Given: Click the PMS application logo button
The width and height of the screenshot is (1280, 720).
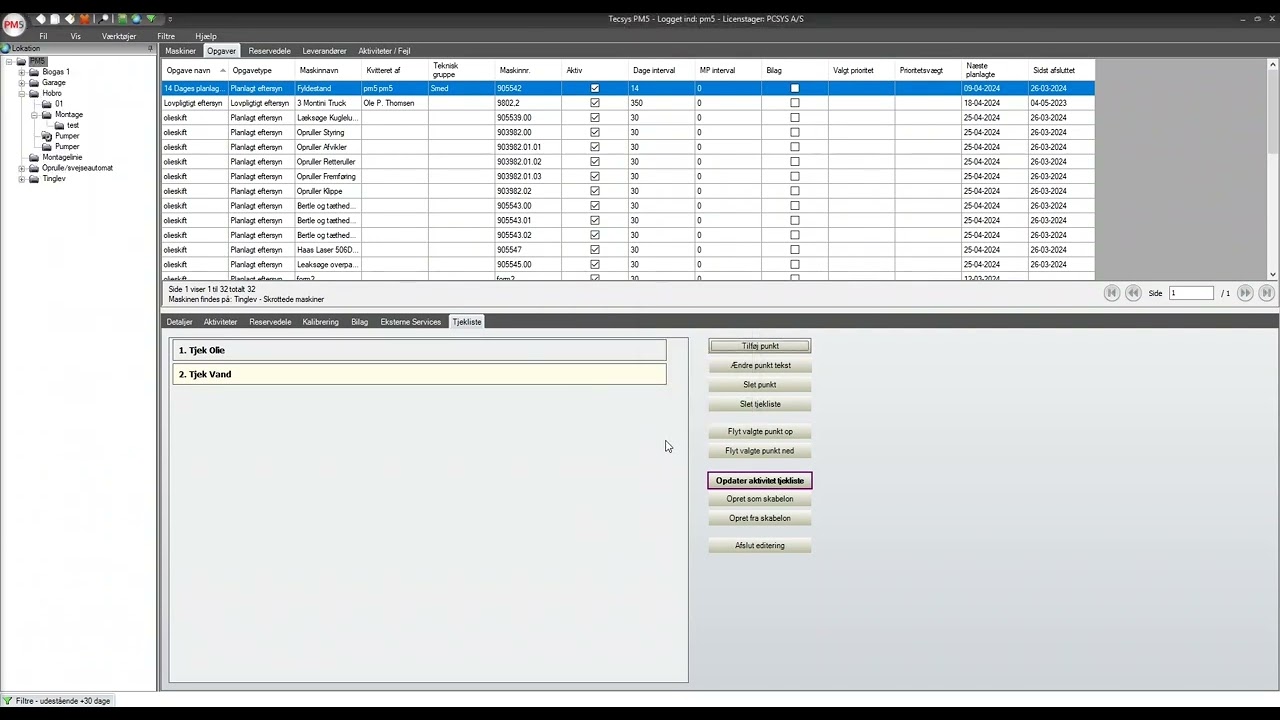Looking at the screenshot, I should pos(14,25).
